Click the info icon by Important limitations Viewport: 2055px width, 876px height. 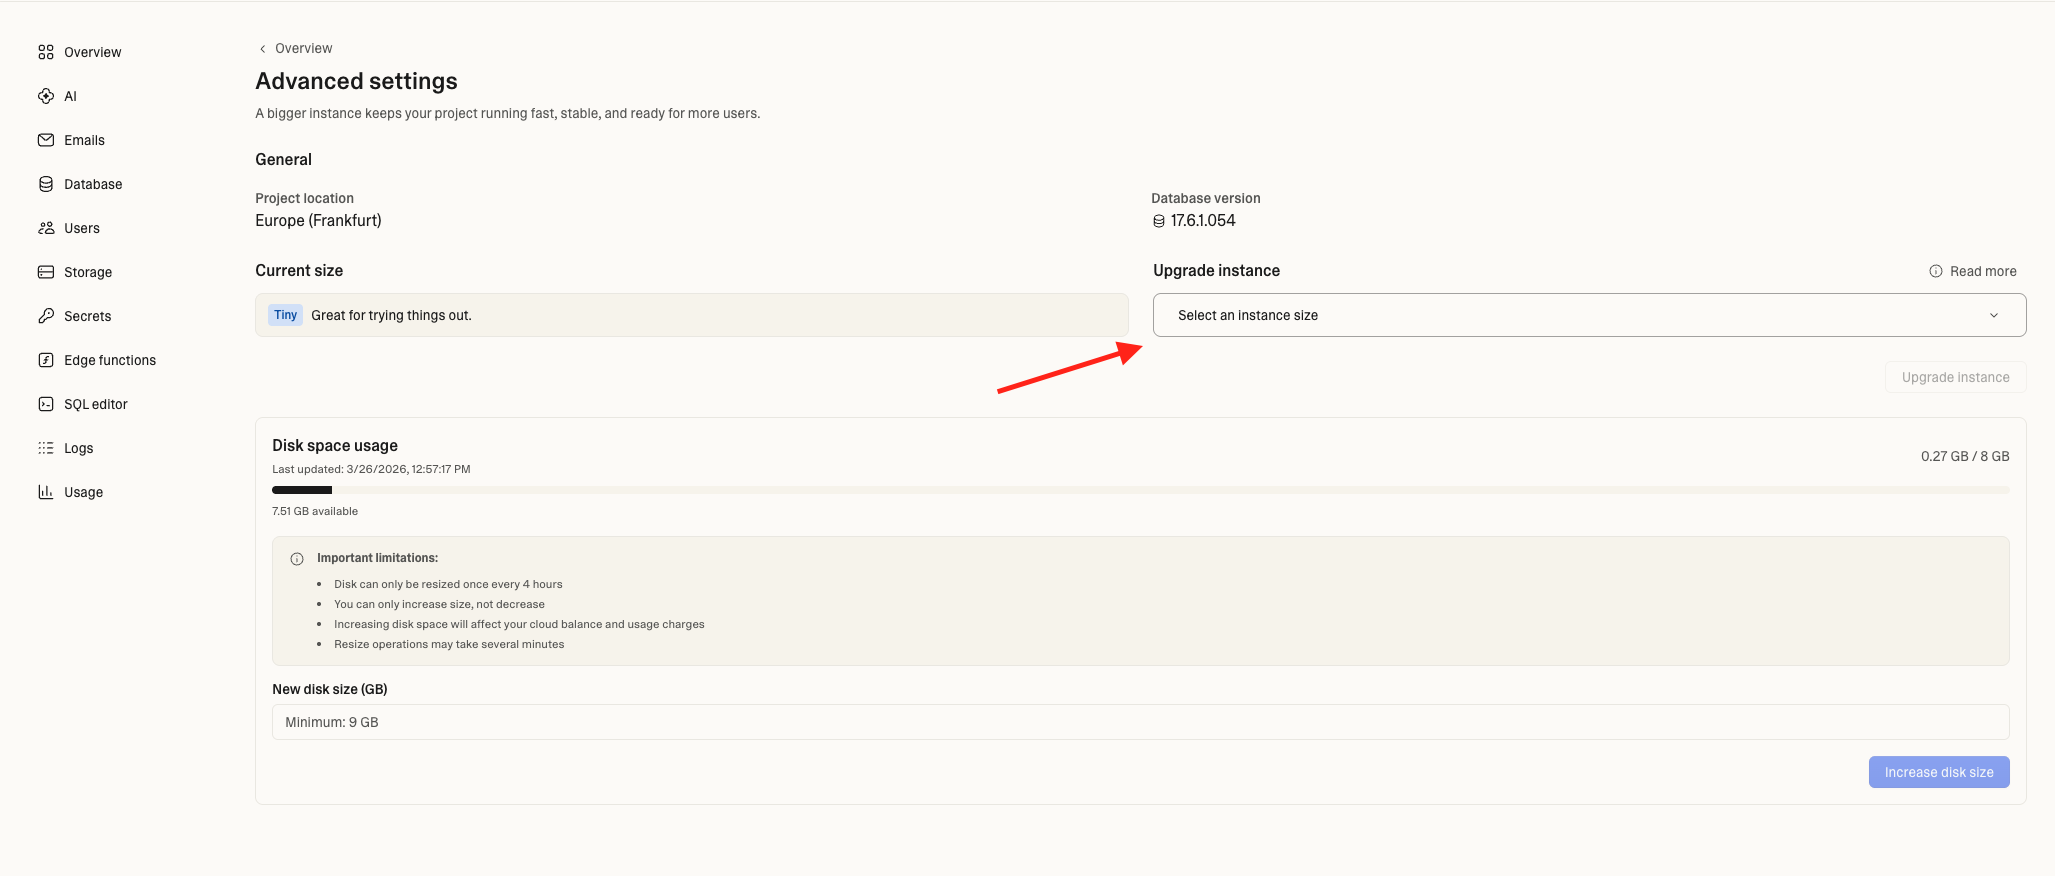[x=297, y=559]
